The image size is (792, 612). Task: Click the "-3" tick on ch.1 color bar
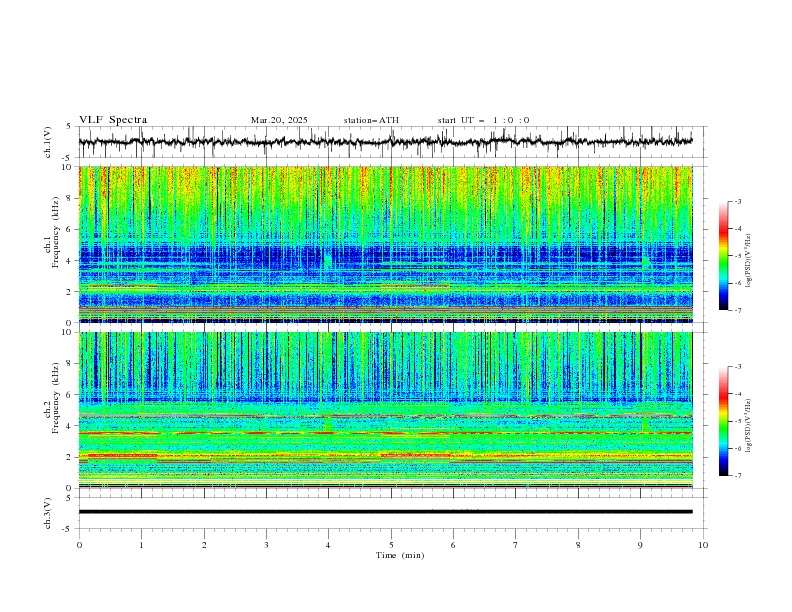tap(738, 201)
